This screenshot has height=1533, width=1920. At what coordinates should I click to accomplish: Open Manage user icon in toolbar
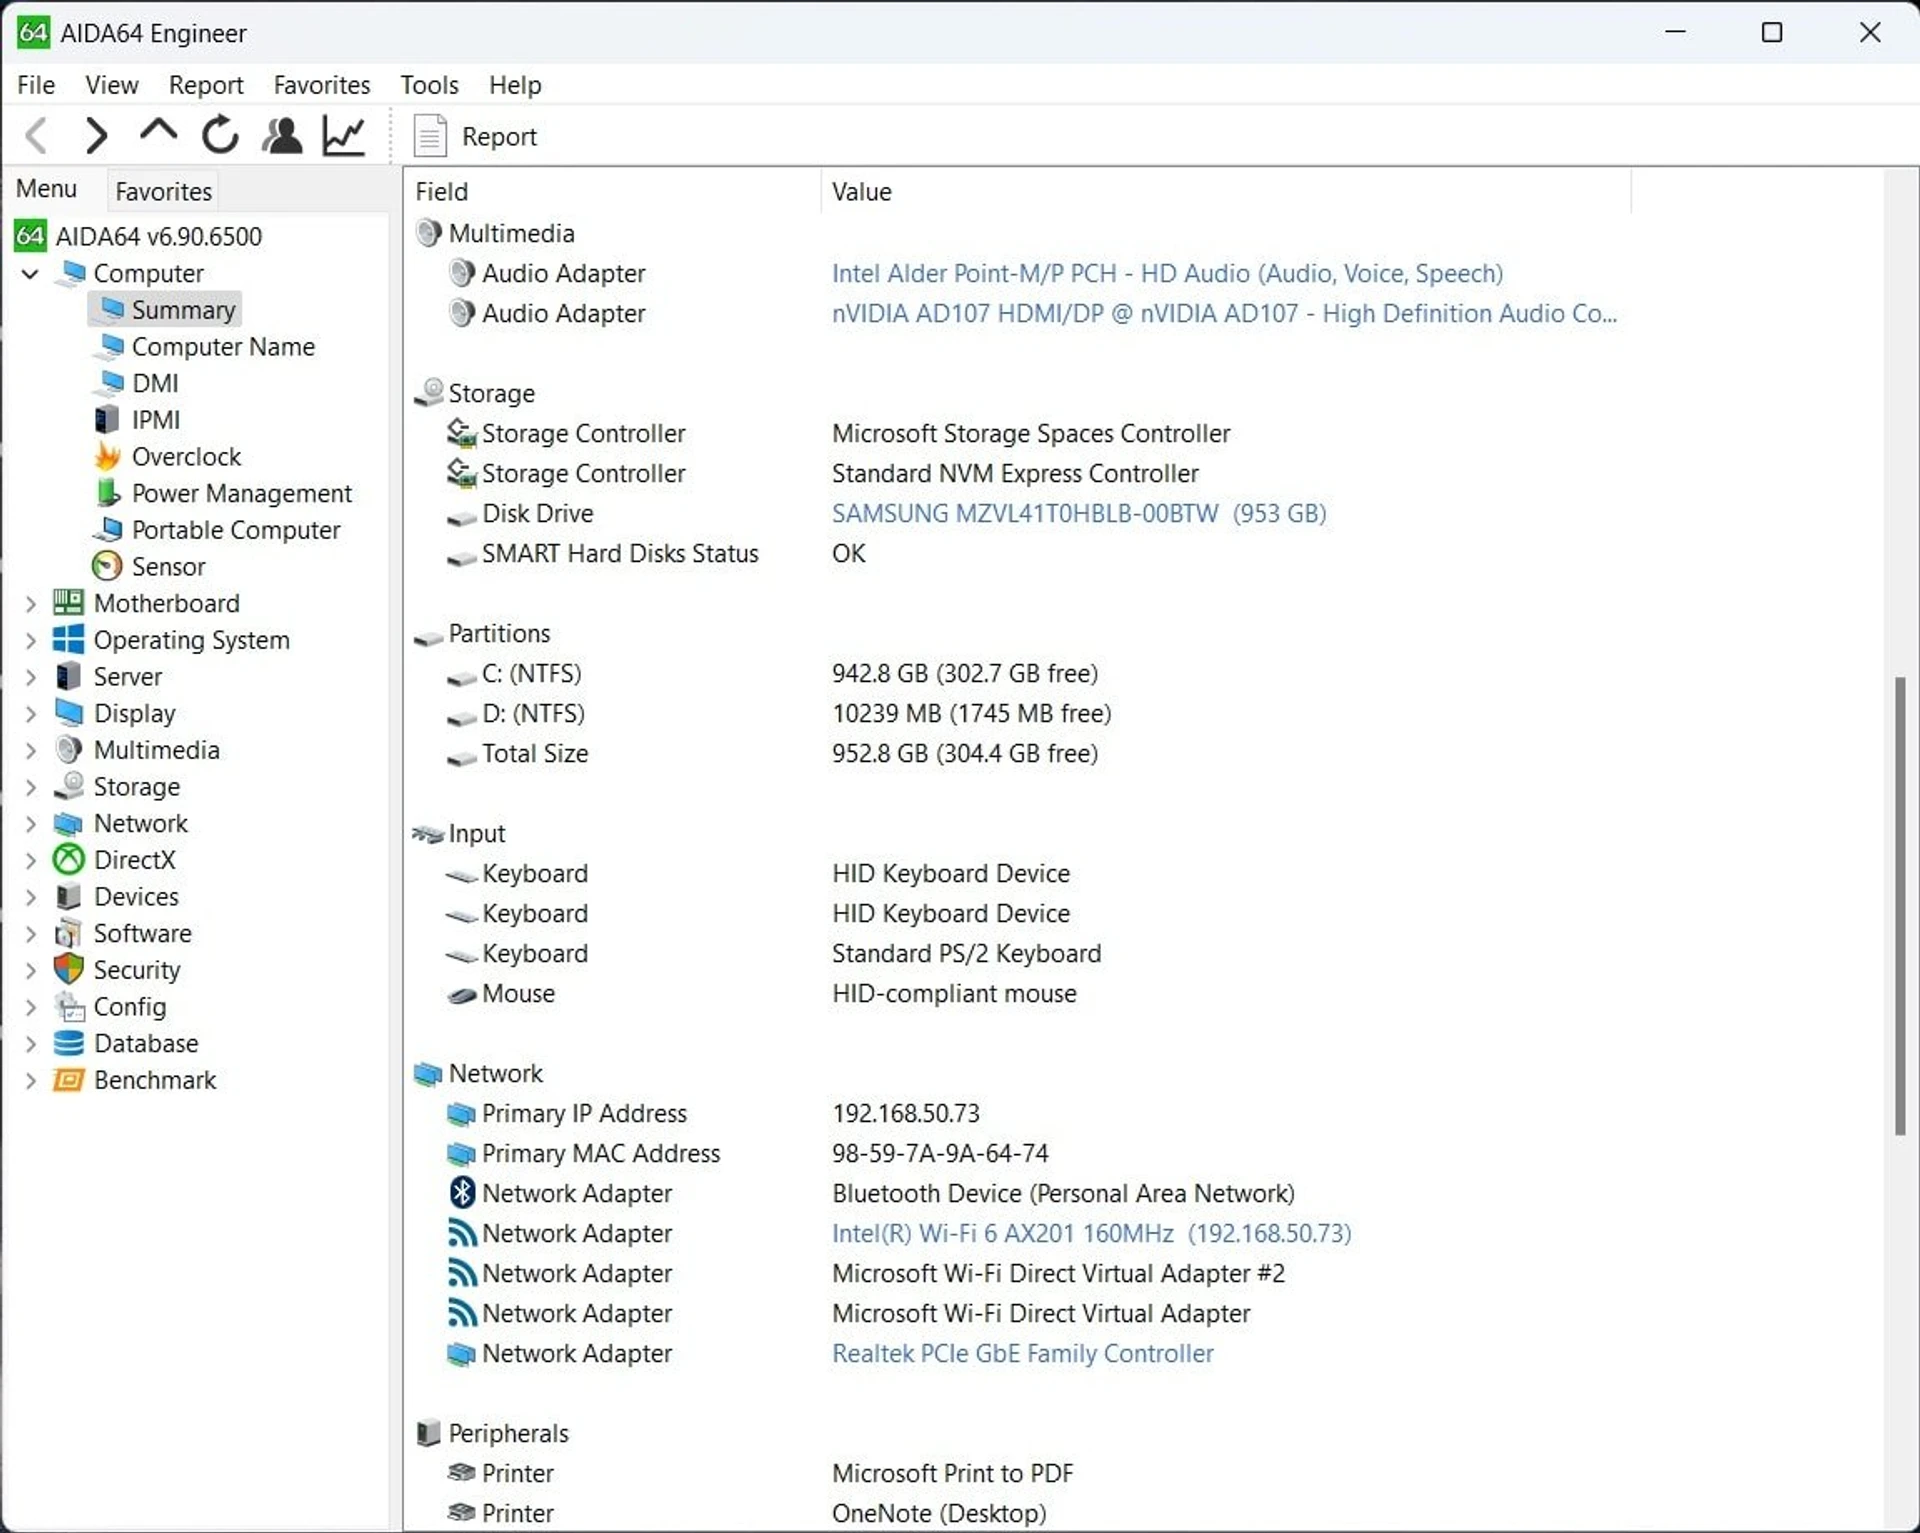point(282,135)
